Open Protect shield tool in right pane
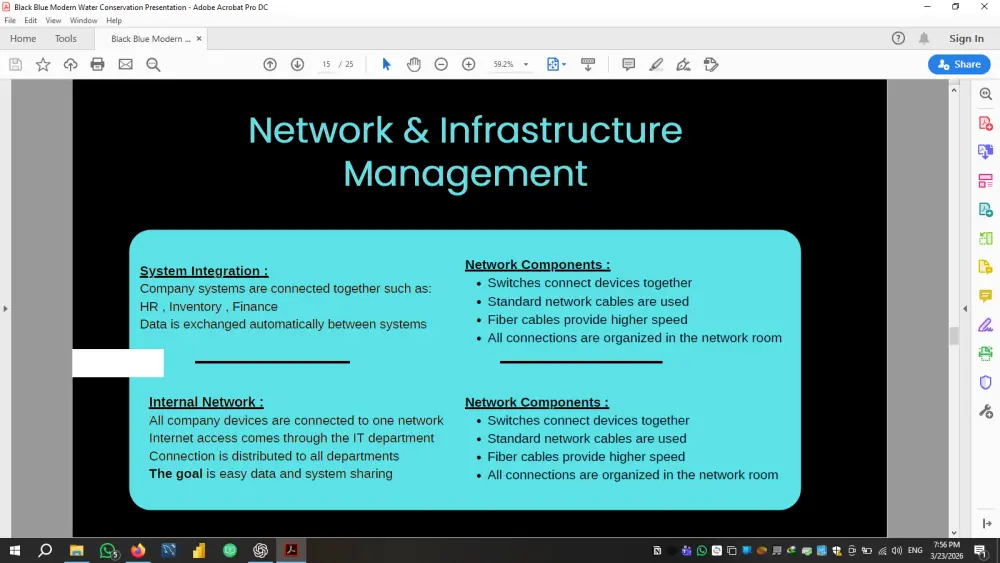 (x=985, y=383)
